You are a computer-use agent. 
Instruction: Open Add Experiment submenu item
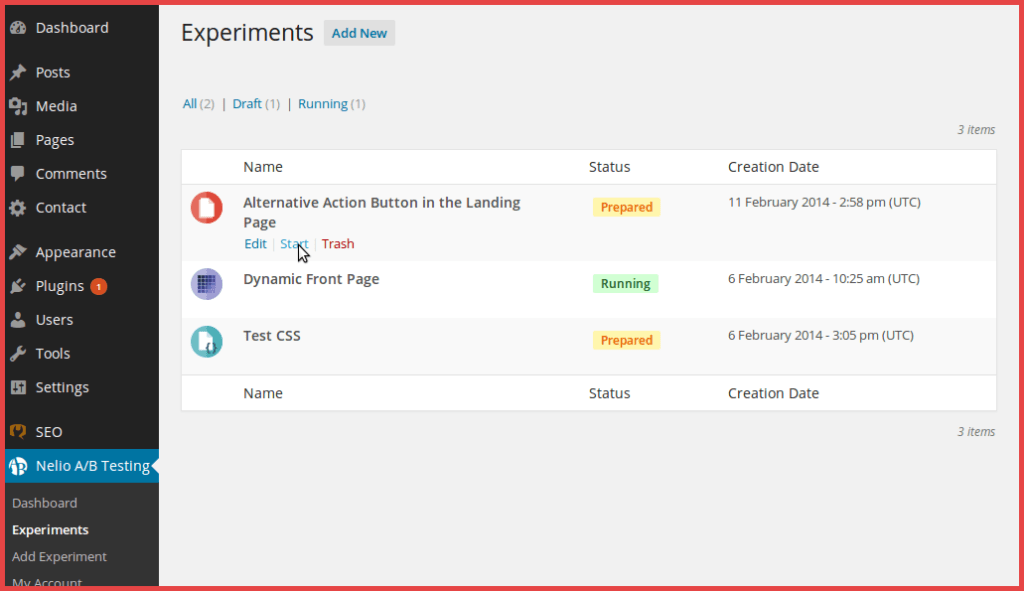[59, 557]
